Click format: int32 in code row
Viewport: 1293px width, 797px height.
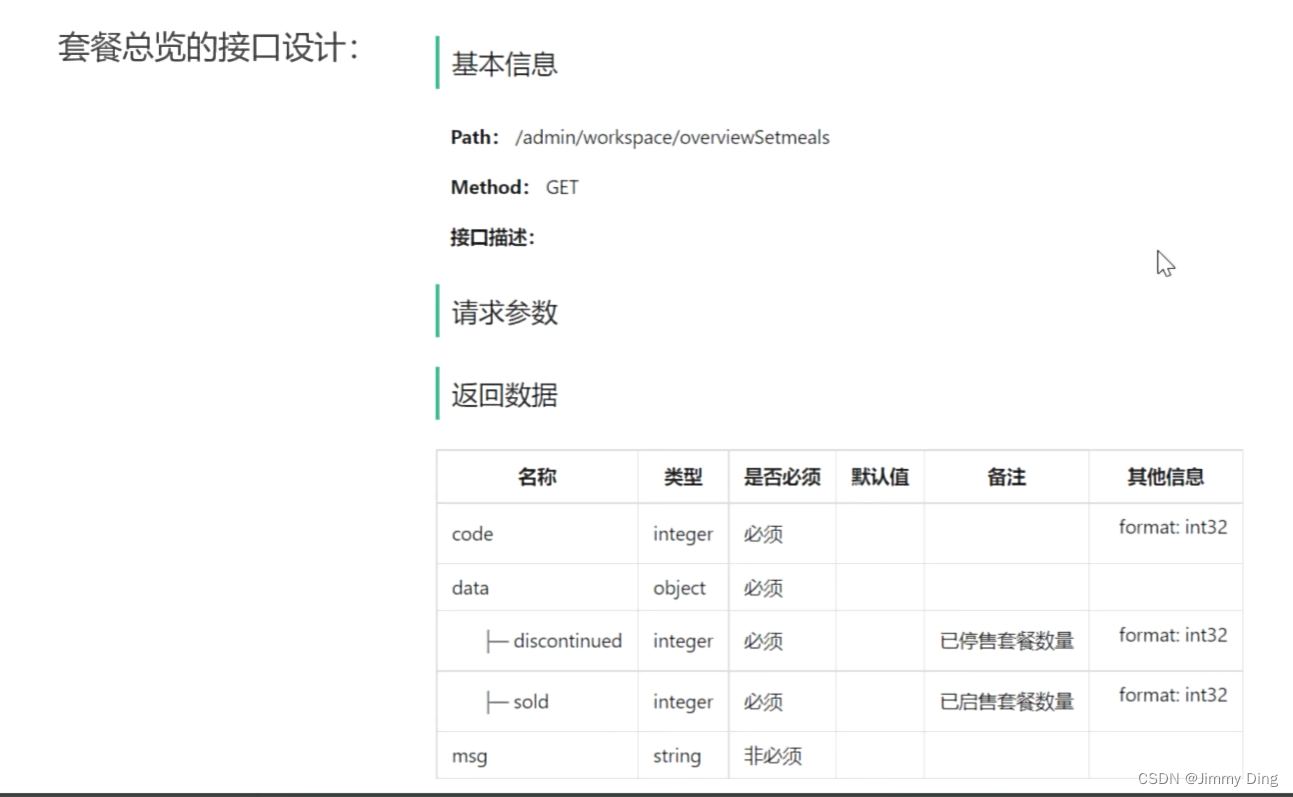point(1173,527)
